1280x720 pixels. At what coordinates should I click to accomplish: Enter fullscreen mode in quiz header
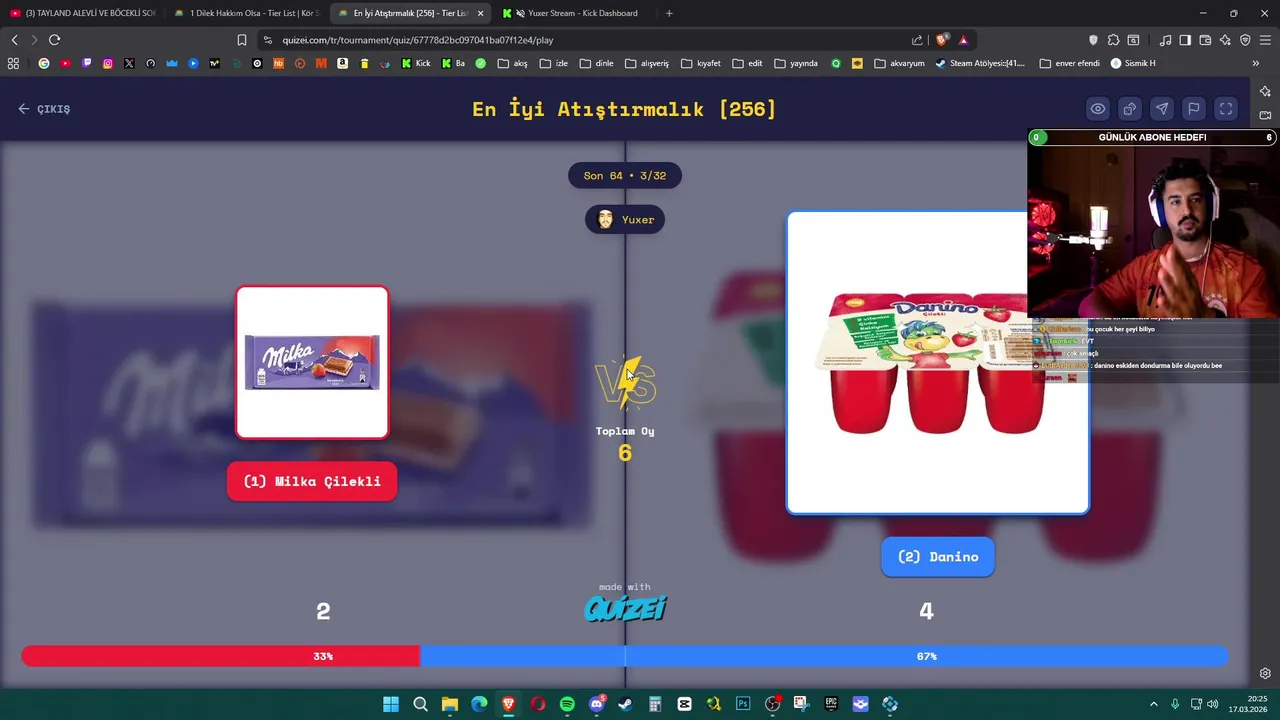(x=1226, y=109)
